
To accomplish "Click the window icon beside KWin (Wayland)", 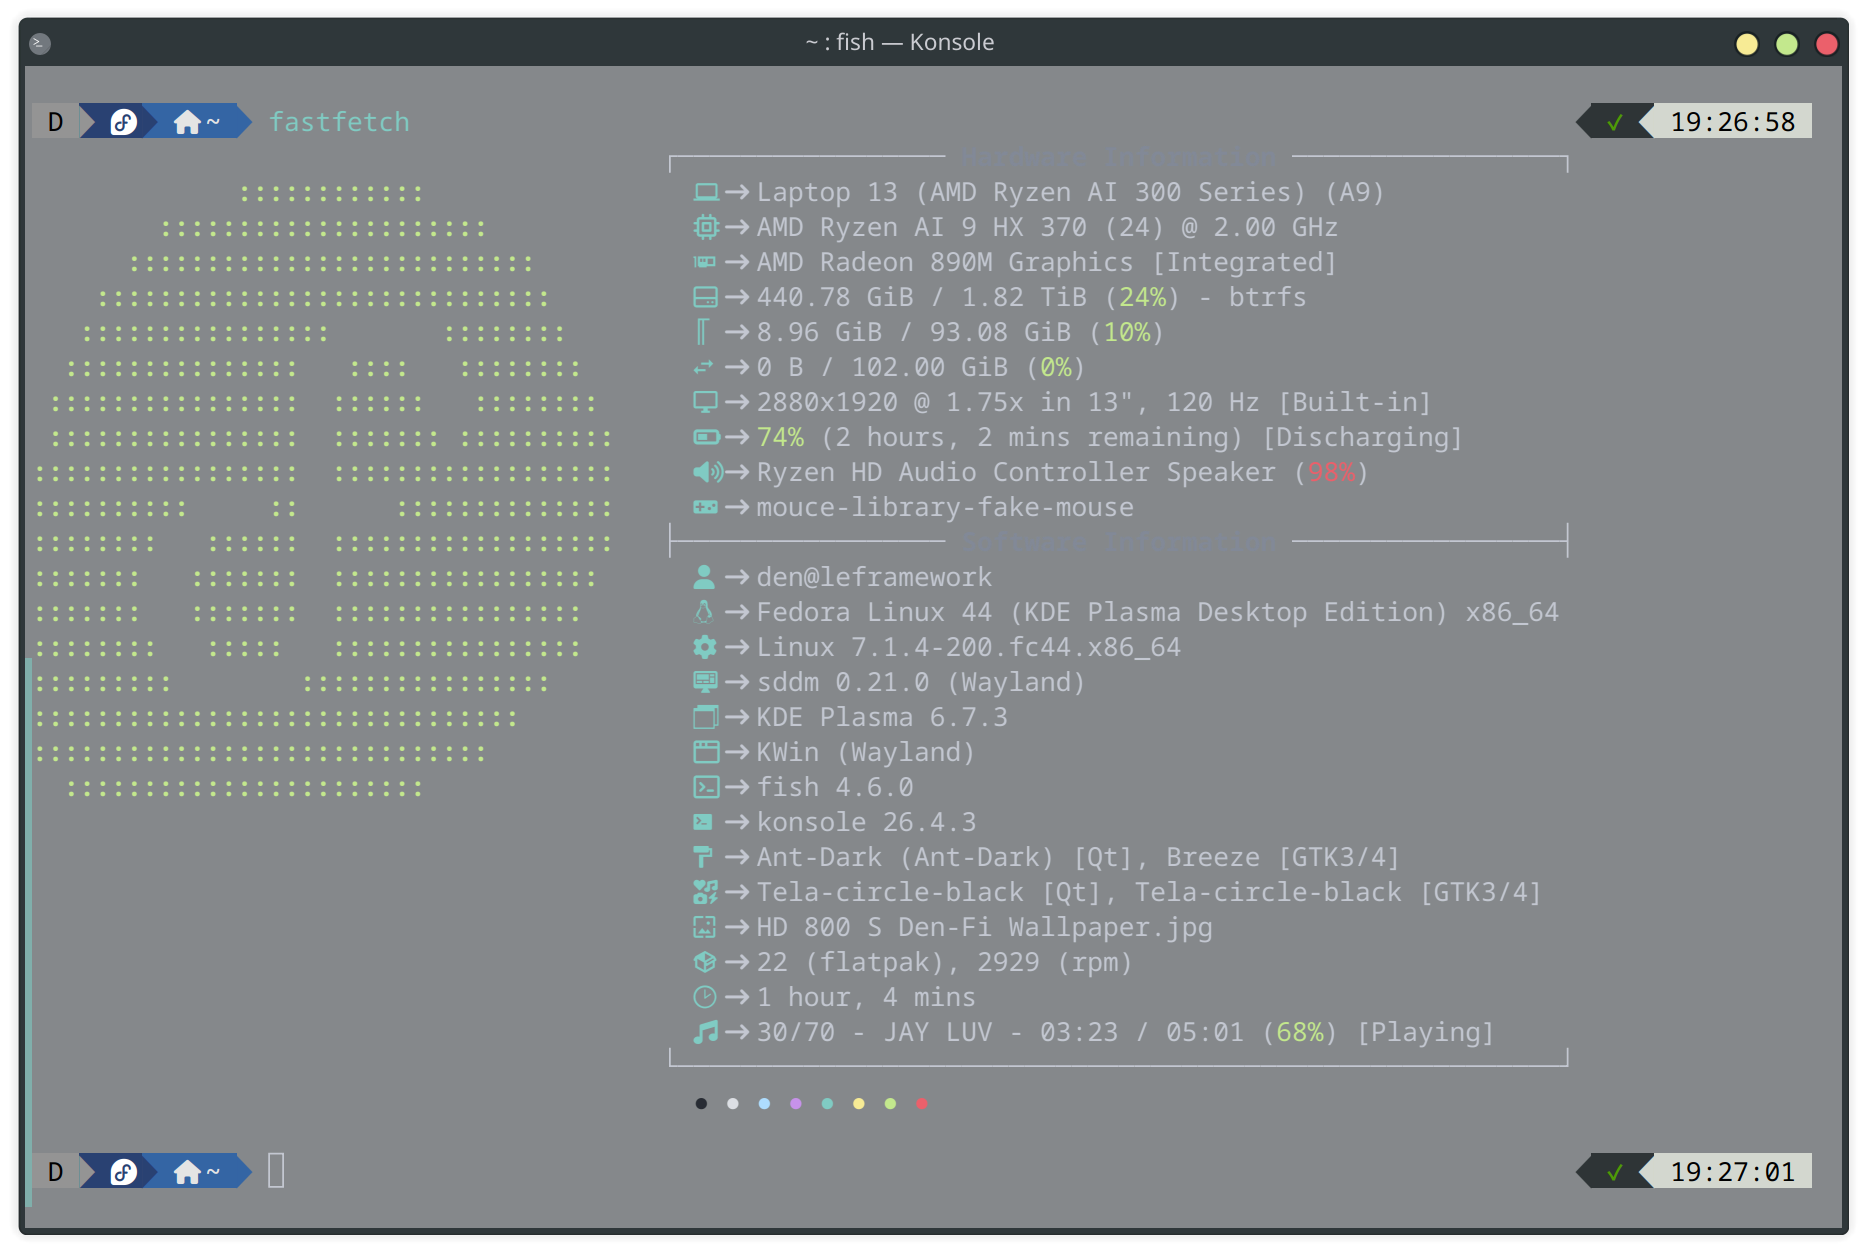I will 706,752.
